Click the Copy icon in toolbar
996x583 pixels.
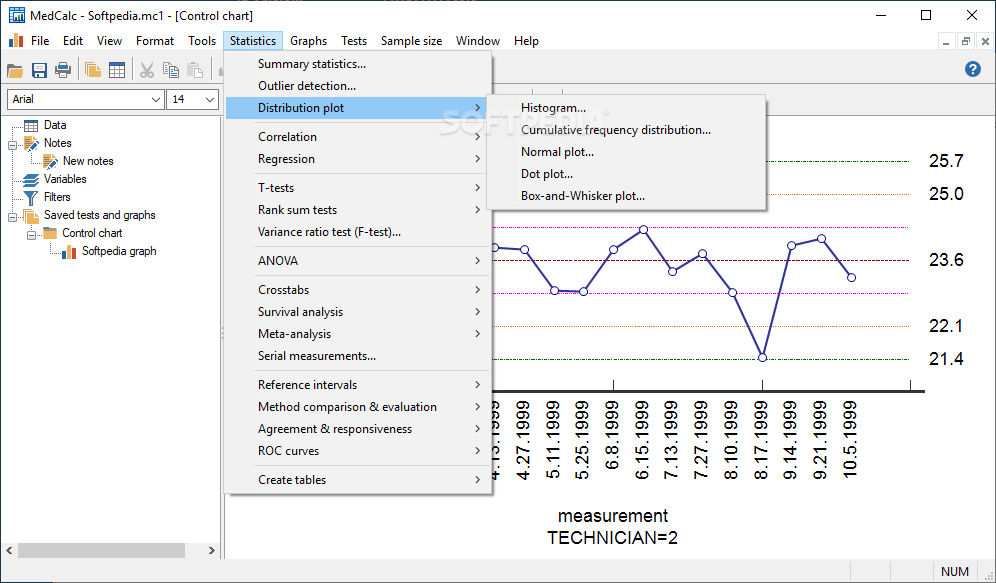tap(171, 70)
